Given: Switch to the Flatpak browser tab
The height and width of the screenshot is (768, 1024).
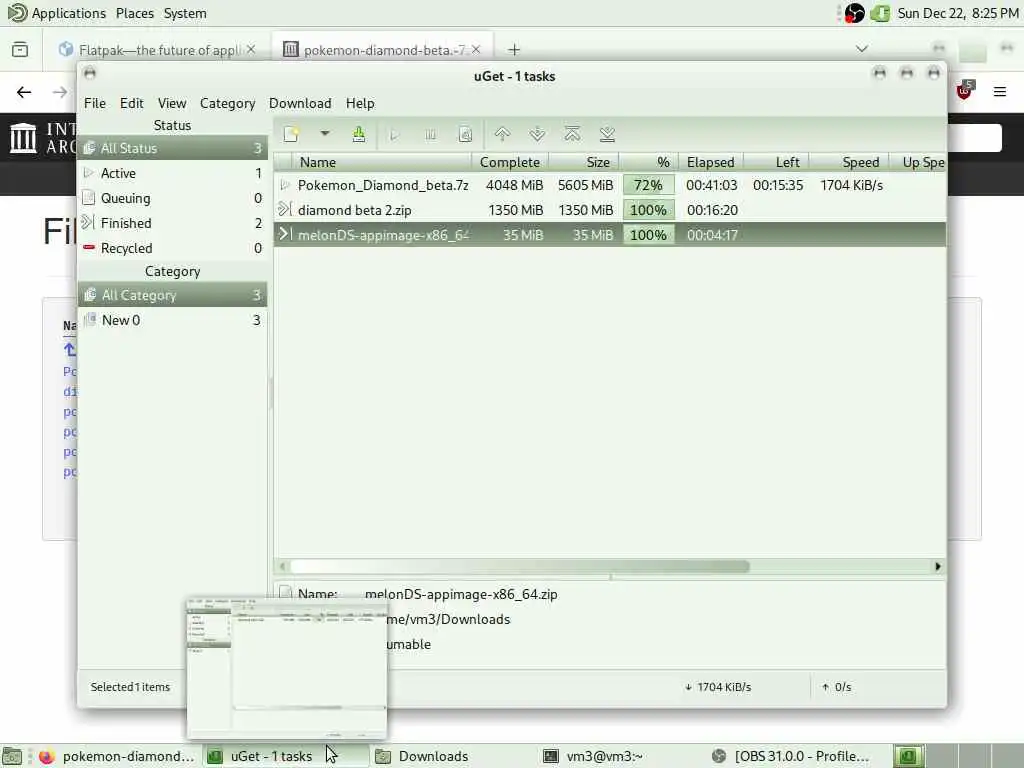Looking at the screenshot, I should (157, 50).
